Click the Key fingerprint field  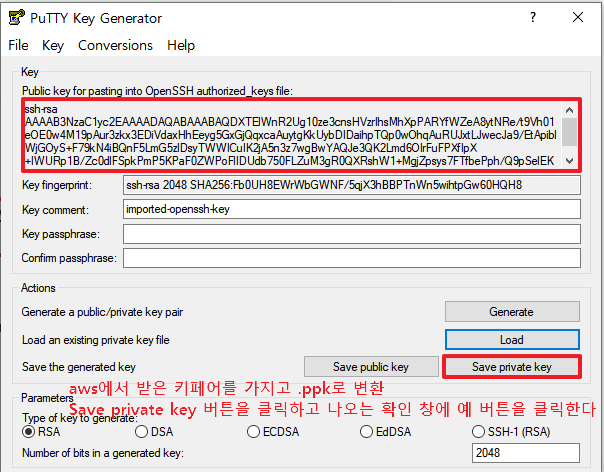coord(352,185)
